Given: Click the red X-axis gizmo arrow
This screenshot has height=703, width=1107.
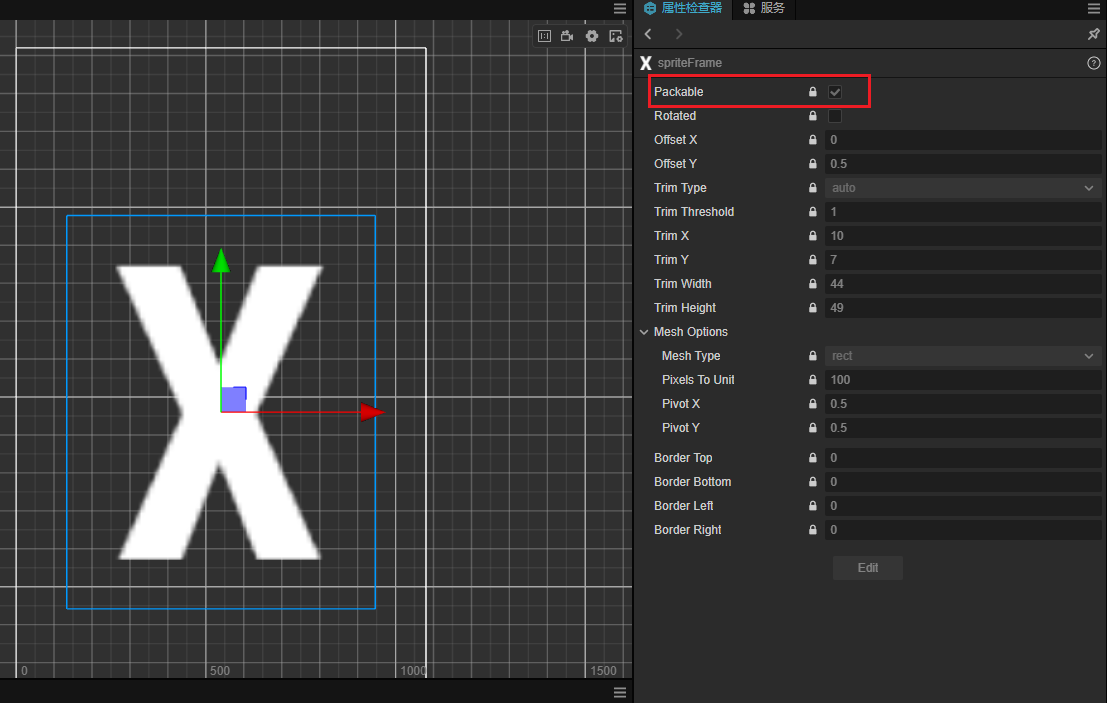Looking at the screenshot, I should (x=372, y=412).
